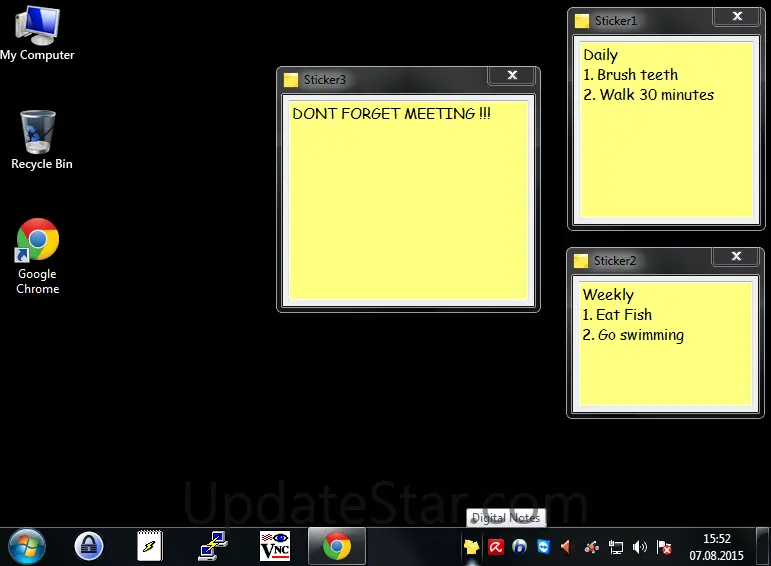Click the Sticker2 title bar text

(x=615, y=261)
